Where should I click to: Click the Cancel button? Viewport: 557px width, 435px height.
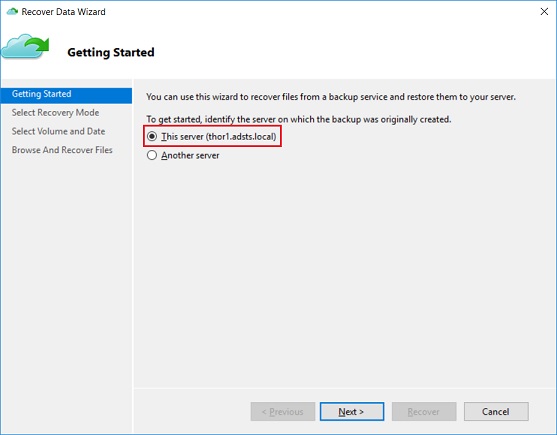tap(496, 412)
